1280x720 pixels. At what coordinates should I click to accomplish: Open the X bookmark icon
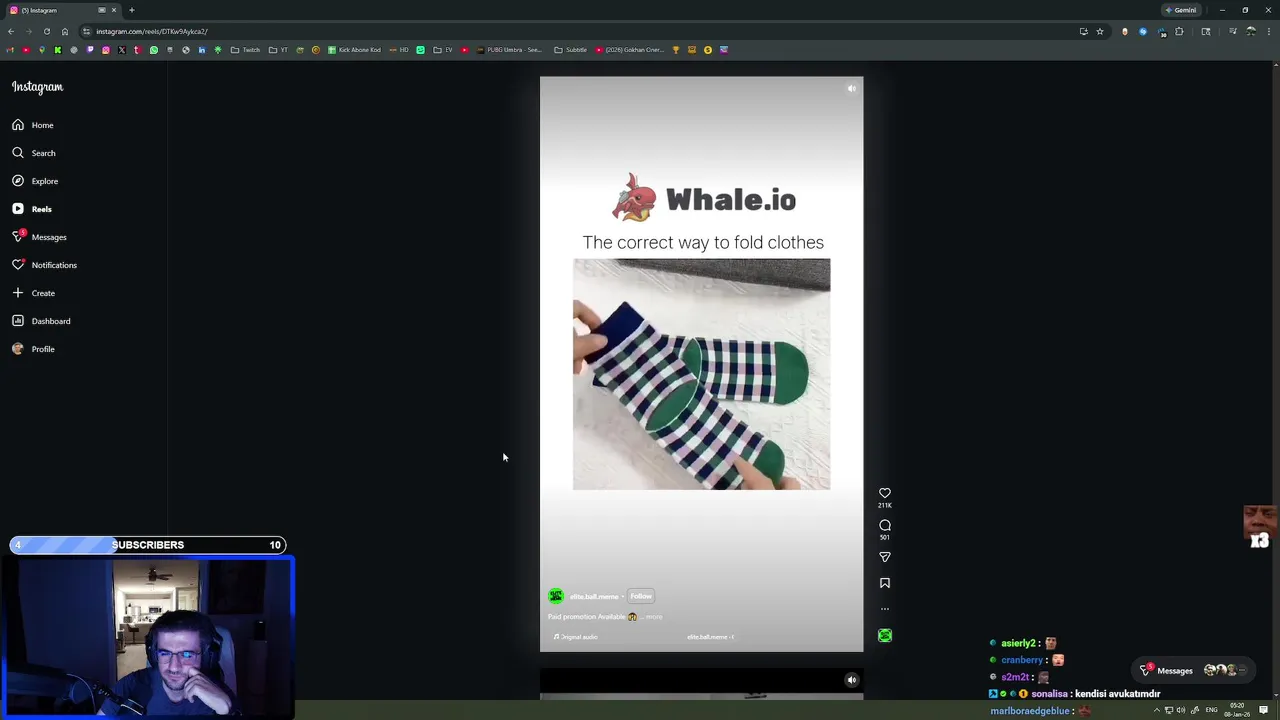(121, 49)
